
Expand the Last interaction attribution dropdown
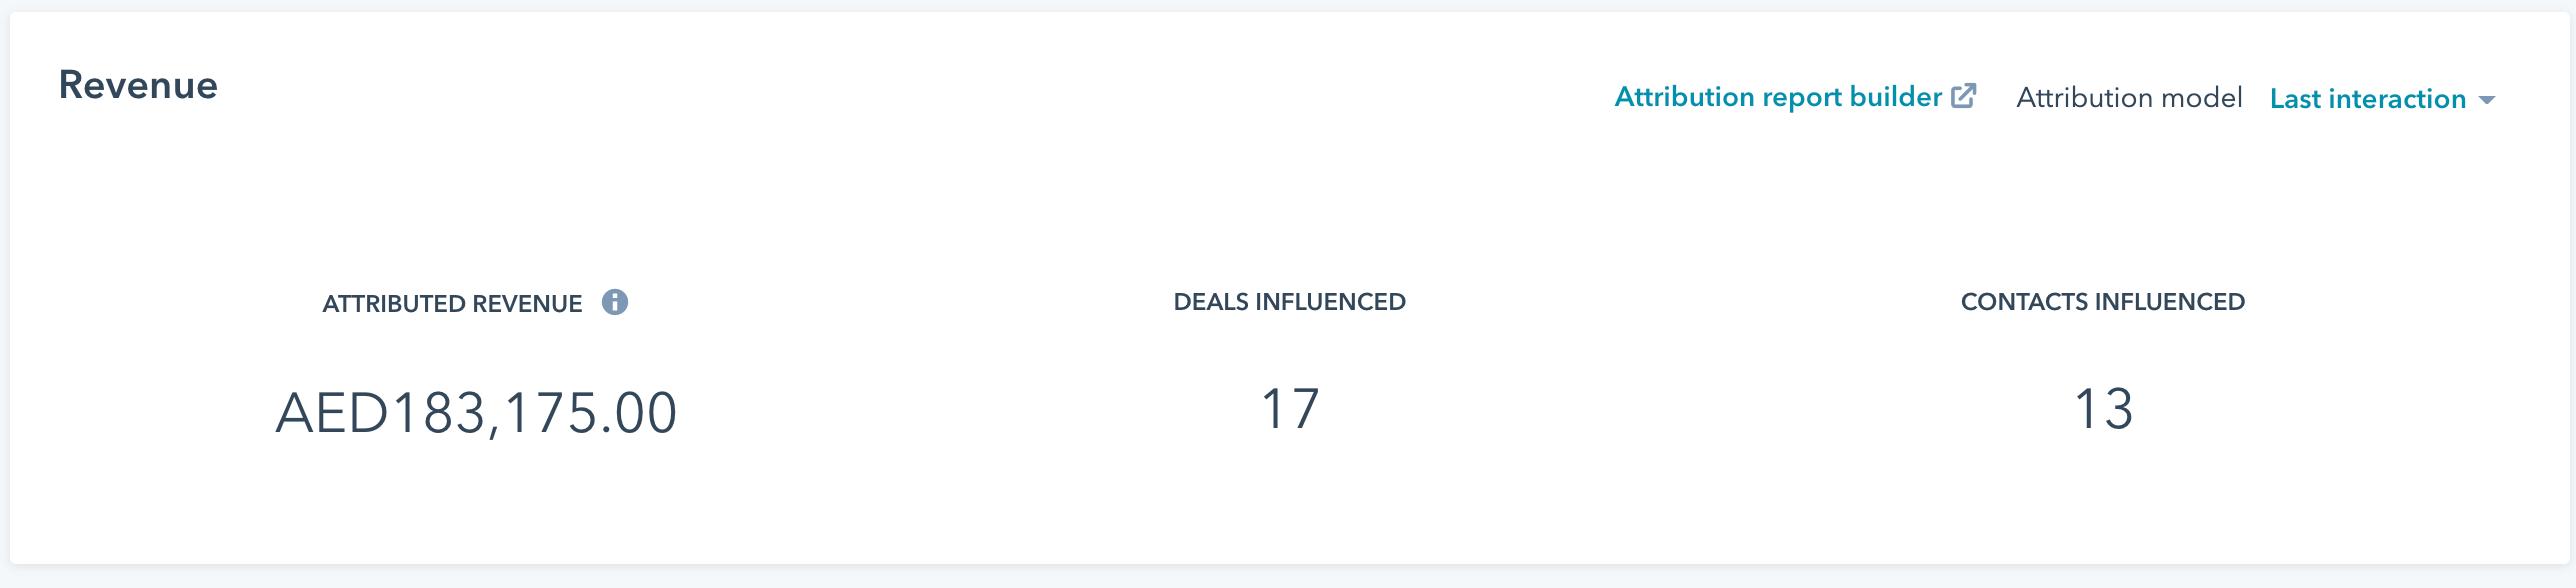2382,99
